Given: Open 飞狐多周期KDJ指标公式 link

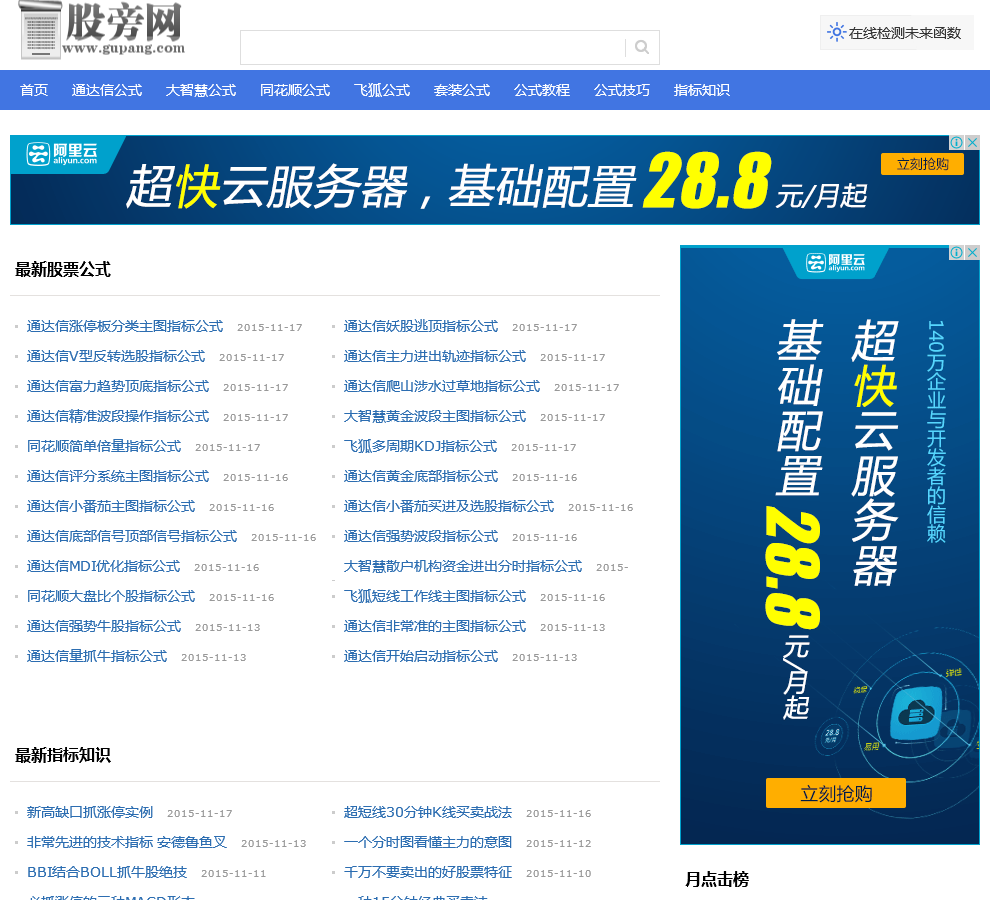Looking at the screenshot, I should coord(420,447).
